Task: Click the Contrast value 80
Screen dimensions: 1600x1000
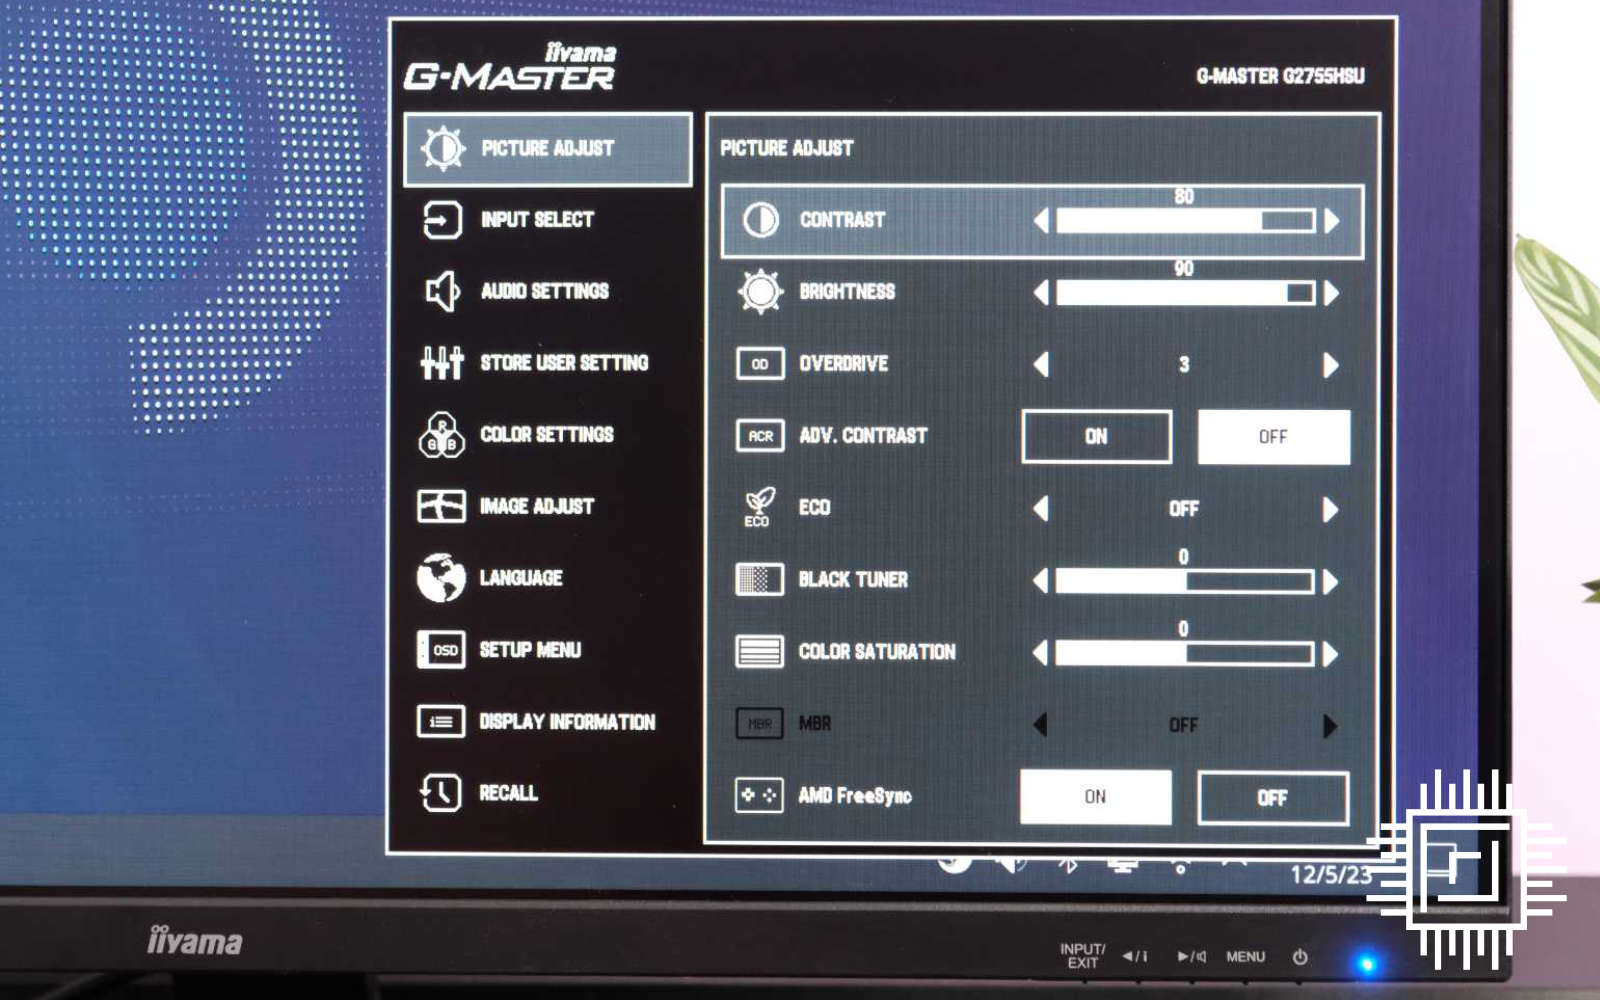Action: tap(1185, 196)
